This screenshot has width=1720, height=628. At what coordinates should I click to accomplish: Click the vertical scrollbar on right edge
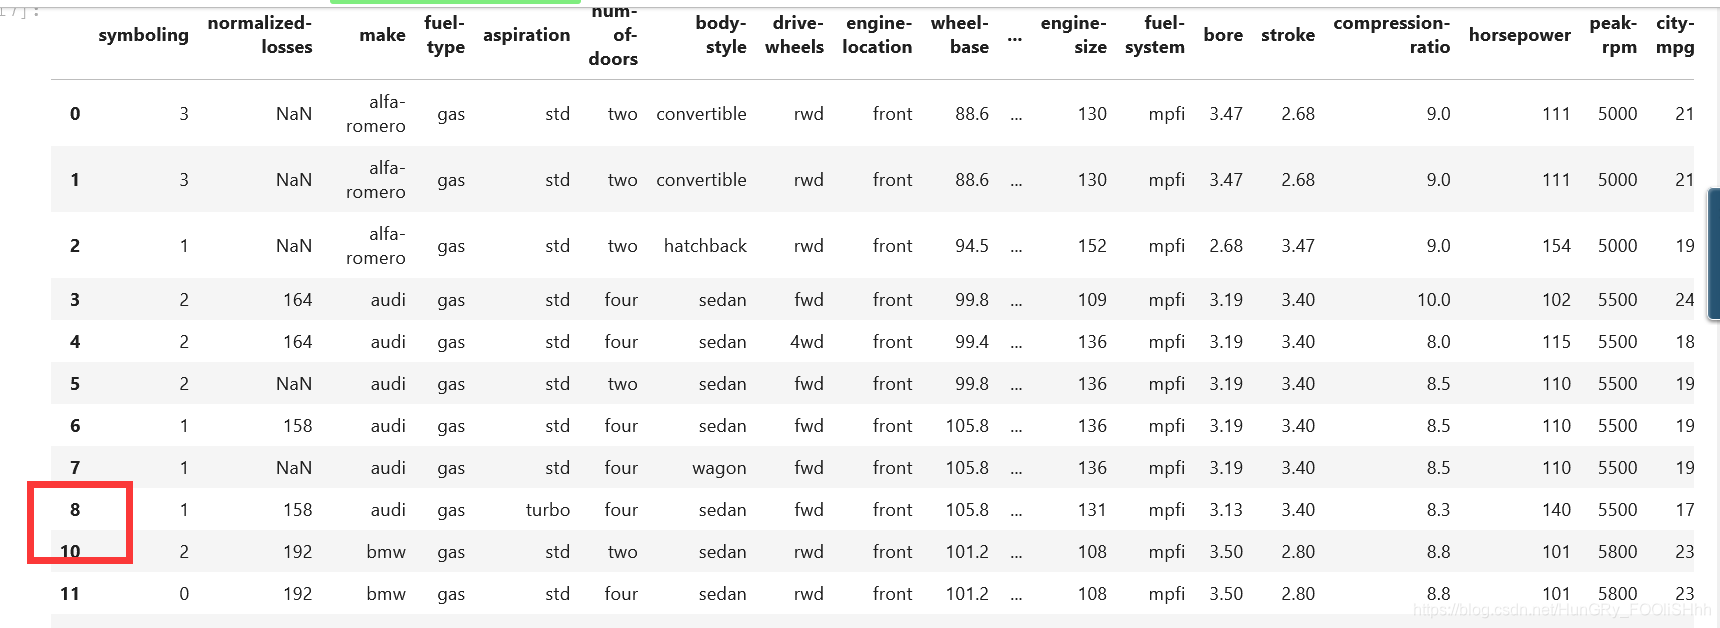coord(1713,253)
